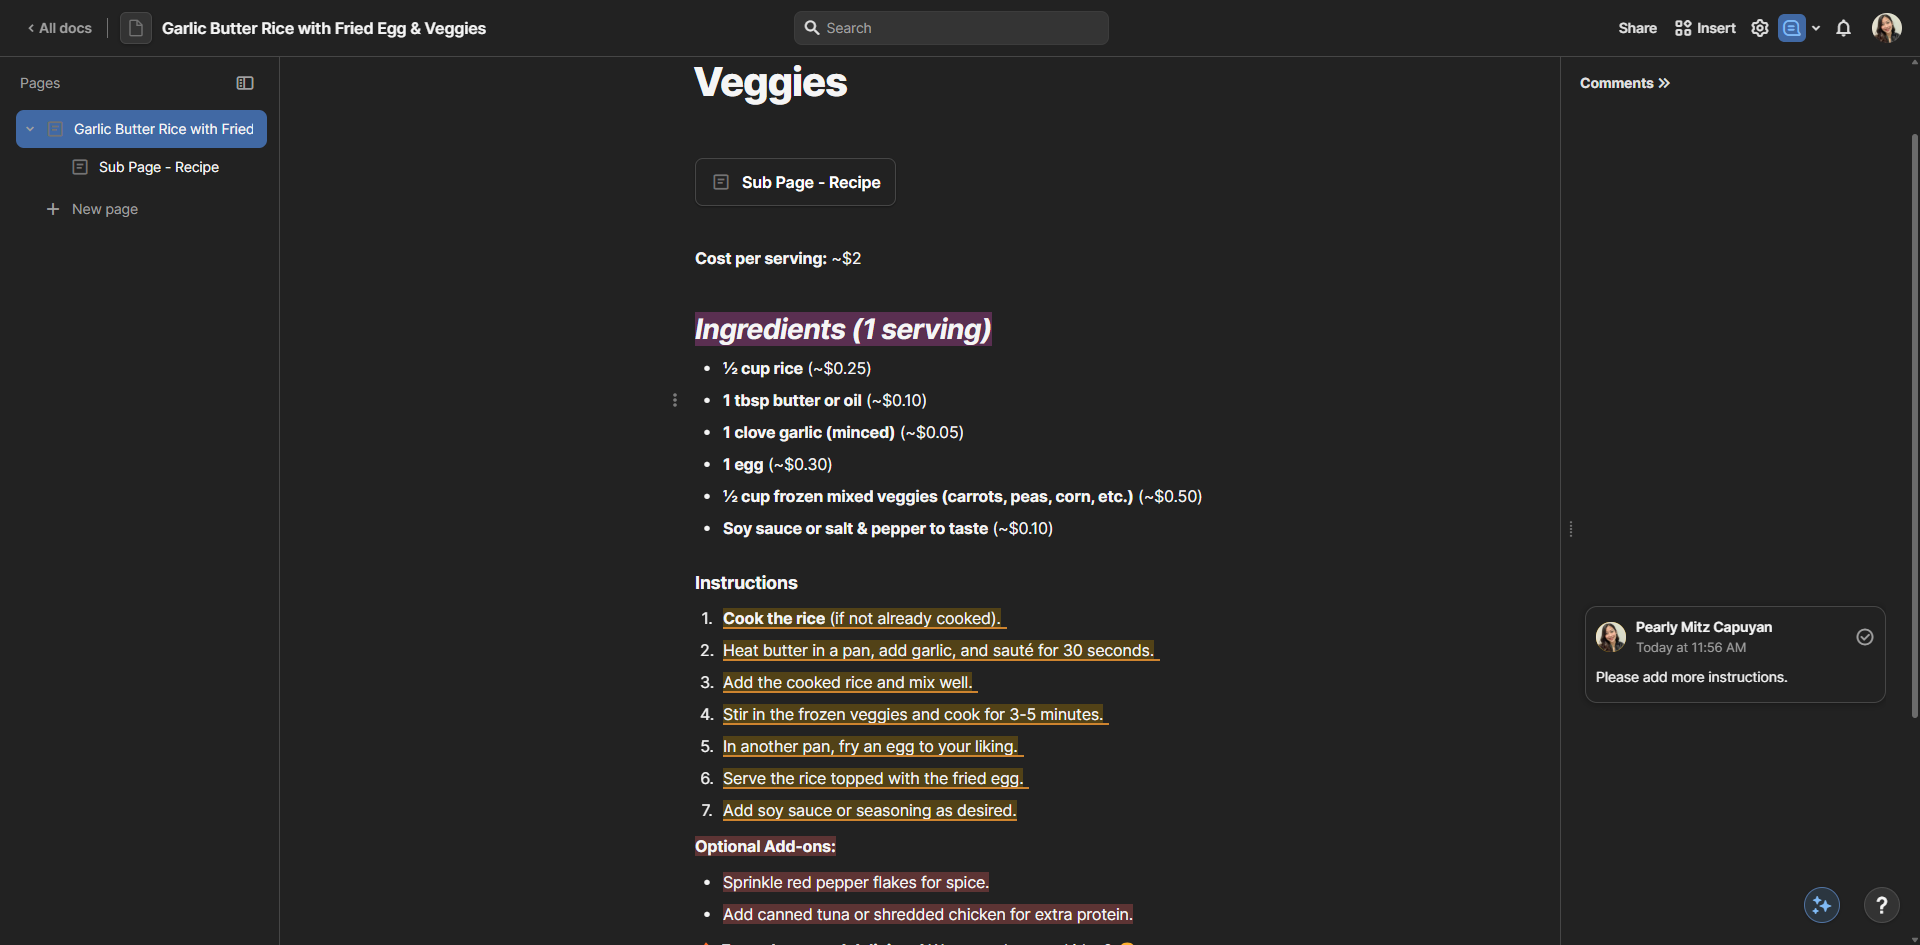Click the AI assistant sparkle icon
The height and width of the screenshot is (945, 1920).
pyautogui.click(x=1821, y=905)
